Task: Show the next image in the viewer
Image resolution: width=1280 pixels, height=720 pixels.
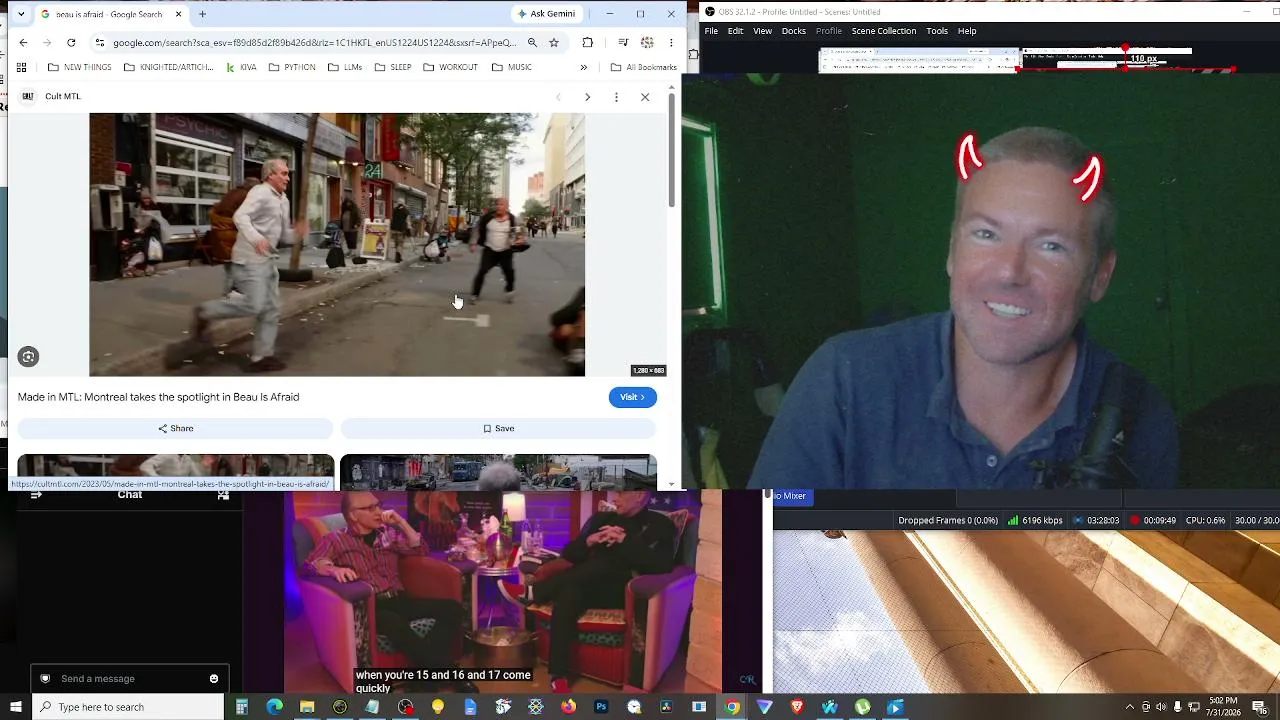Action: coord(587,97)
